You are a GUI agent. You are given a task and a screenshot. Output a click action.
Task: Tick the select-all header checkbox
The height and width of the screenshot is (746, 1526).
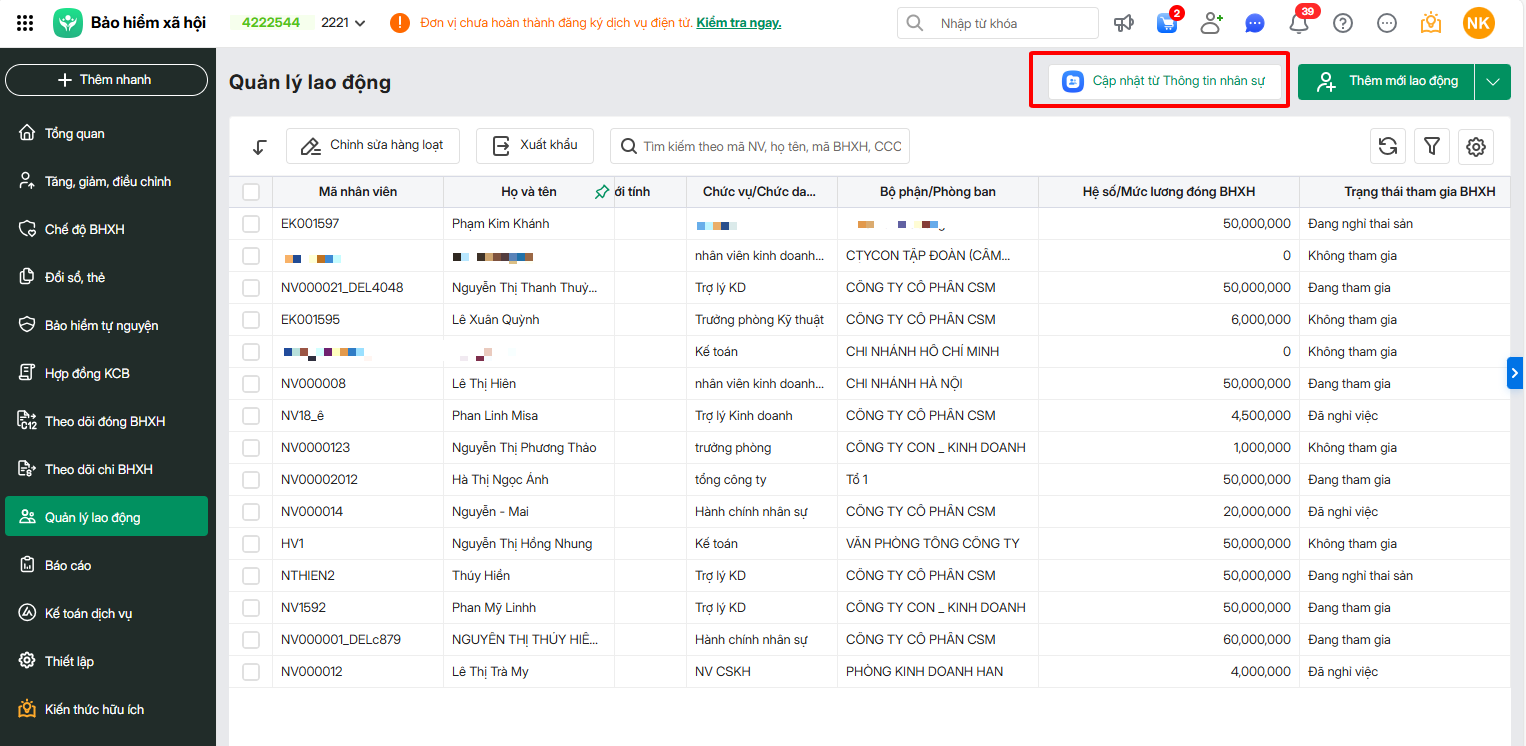(251, 192)
